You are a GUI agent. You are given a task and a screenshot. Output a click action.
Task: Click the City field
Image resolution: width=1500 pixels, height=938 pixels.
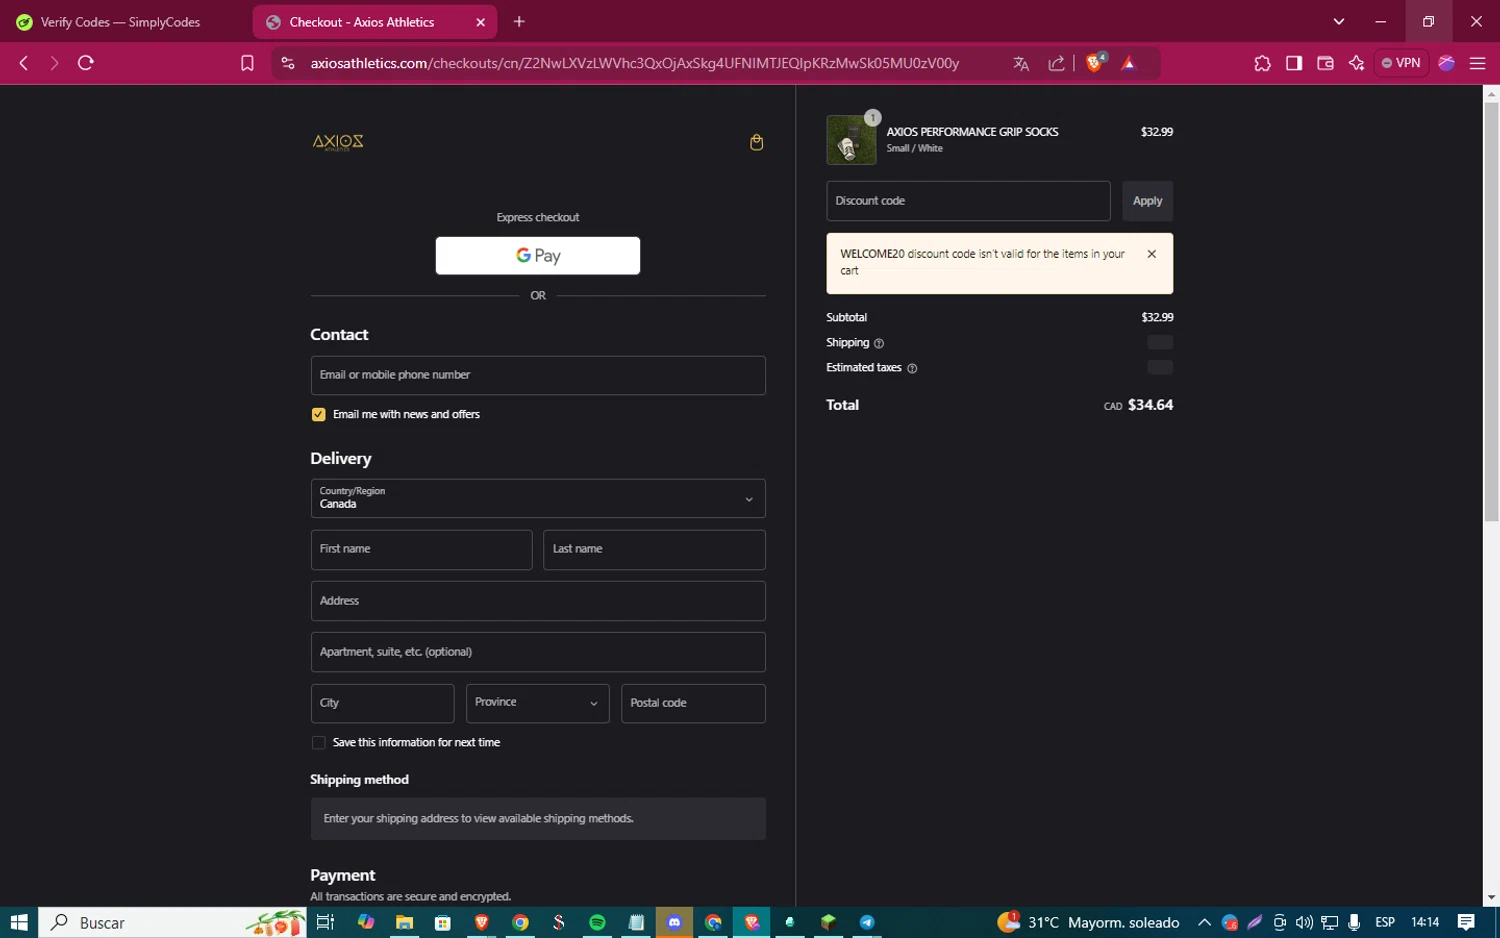(382, 703)
